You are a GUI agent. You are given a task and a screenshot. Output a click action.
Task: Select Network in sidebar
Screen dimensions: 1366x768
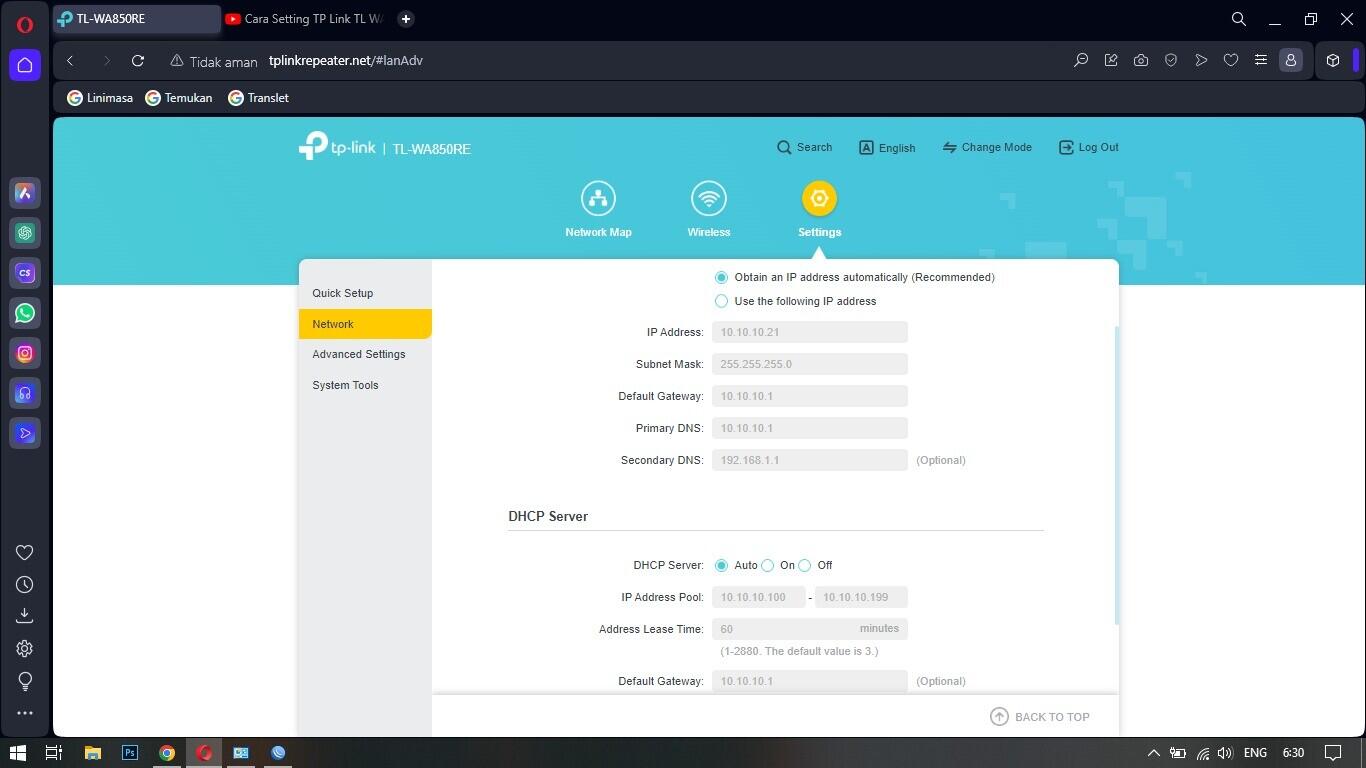coord(365,324)
